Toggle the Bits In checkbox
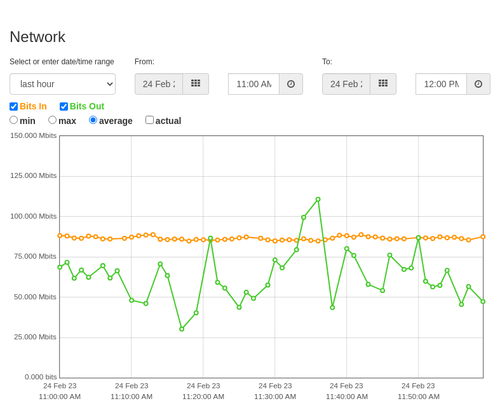 [x=14, y=106]
